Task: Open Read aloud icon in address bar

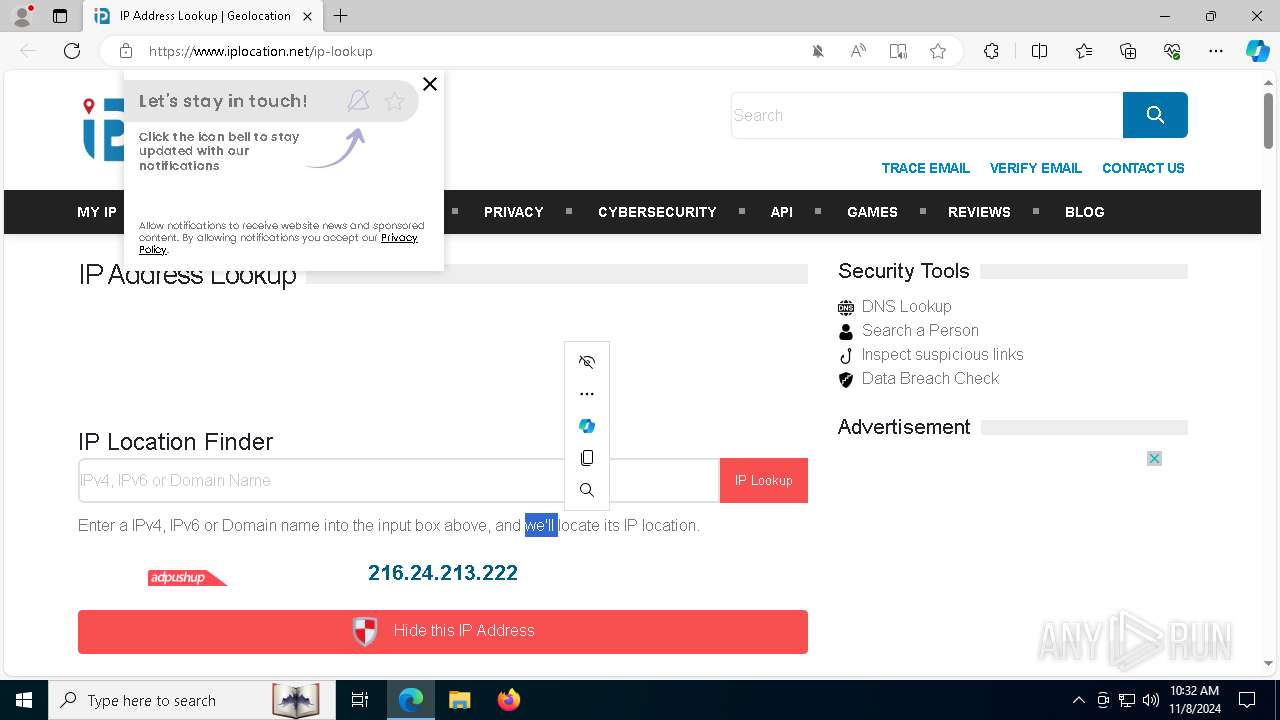Action: click(x=858, y=51)
